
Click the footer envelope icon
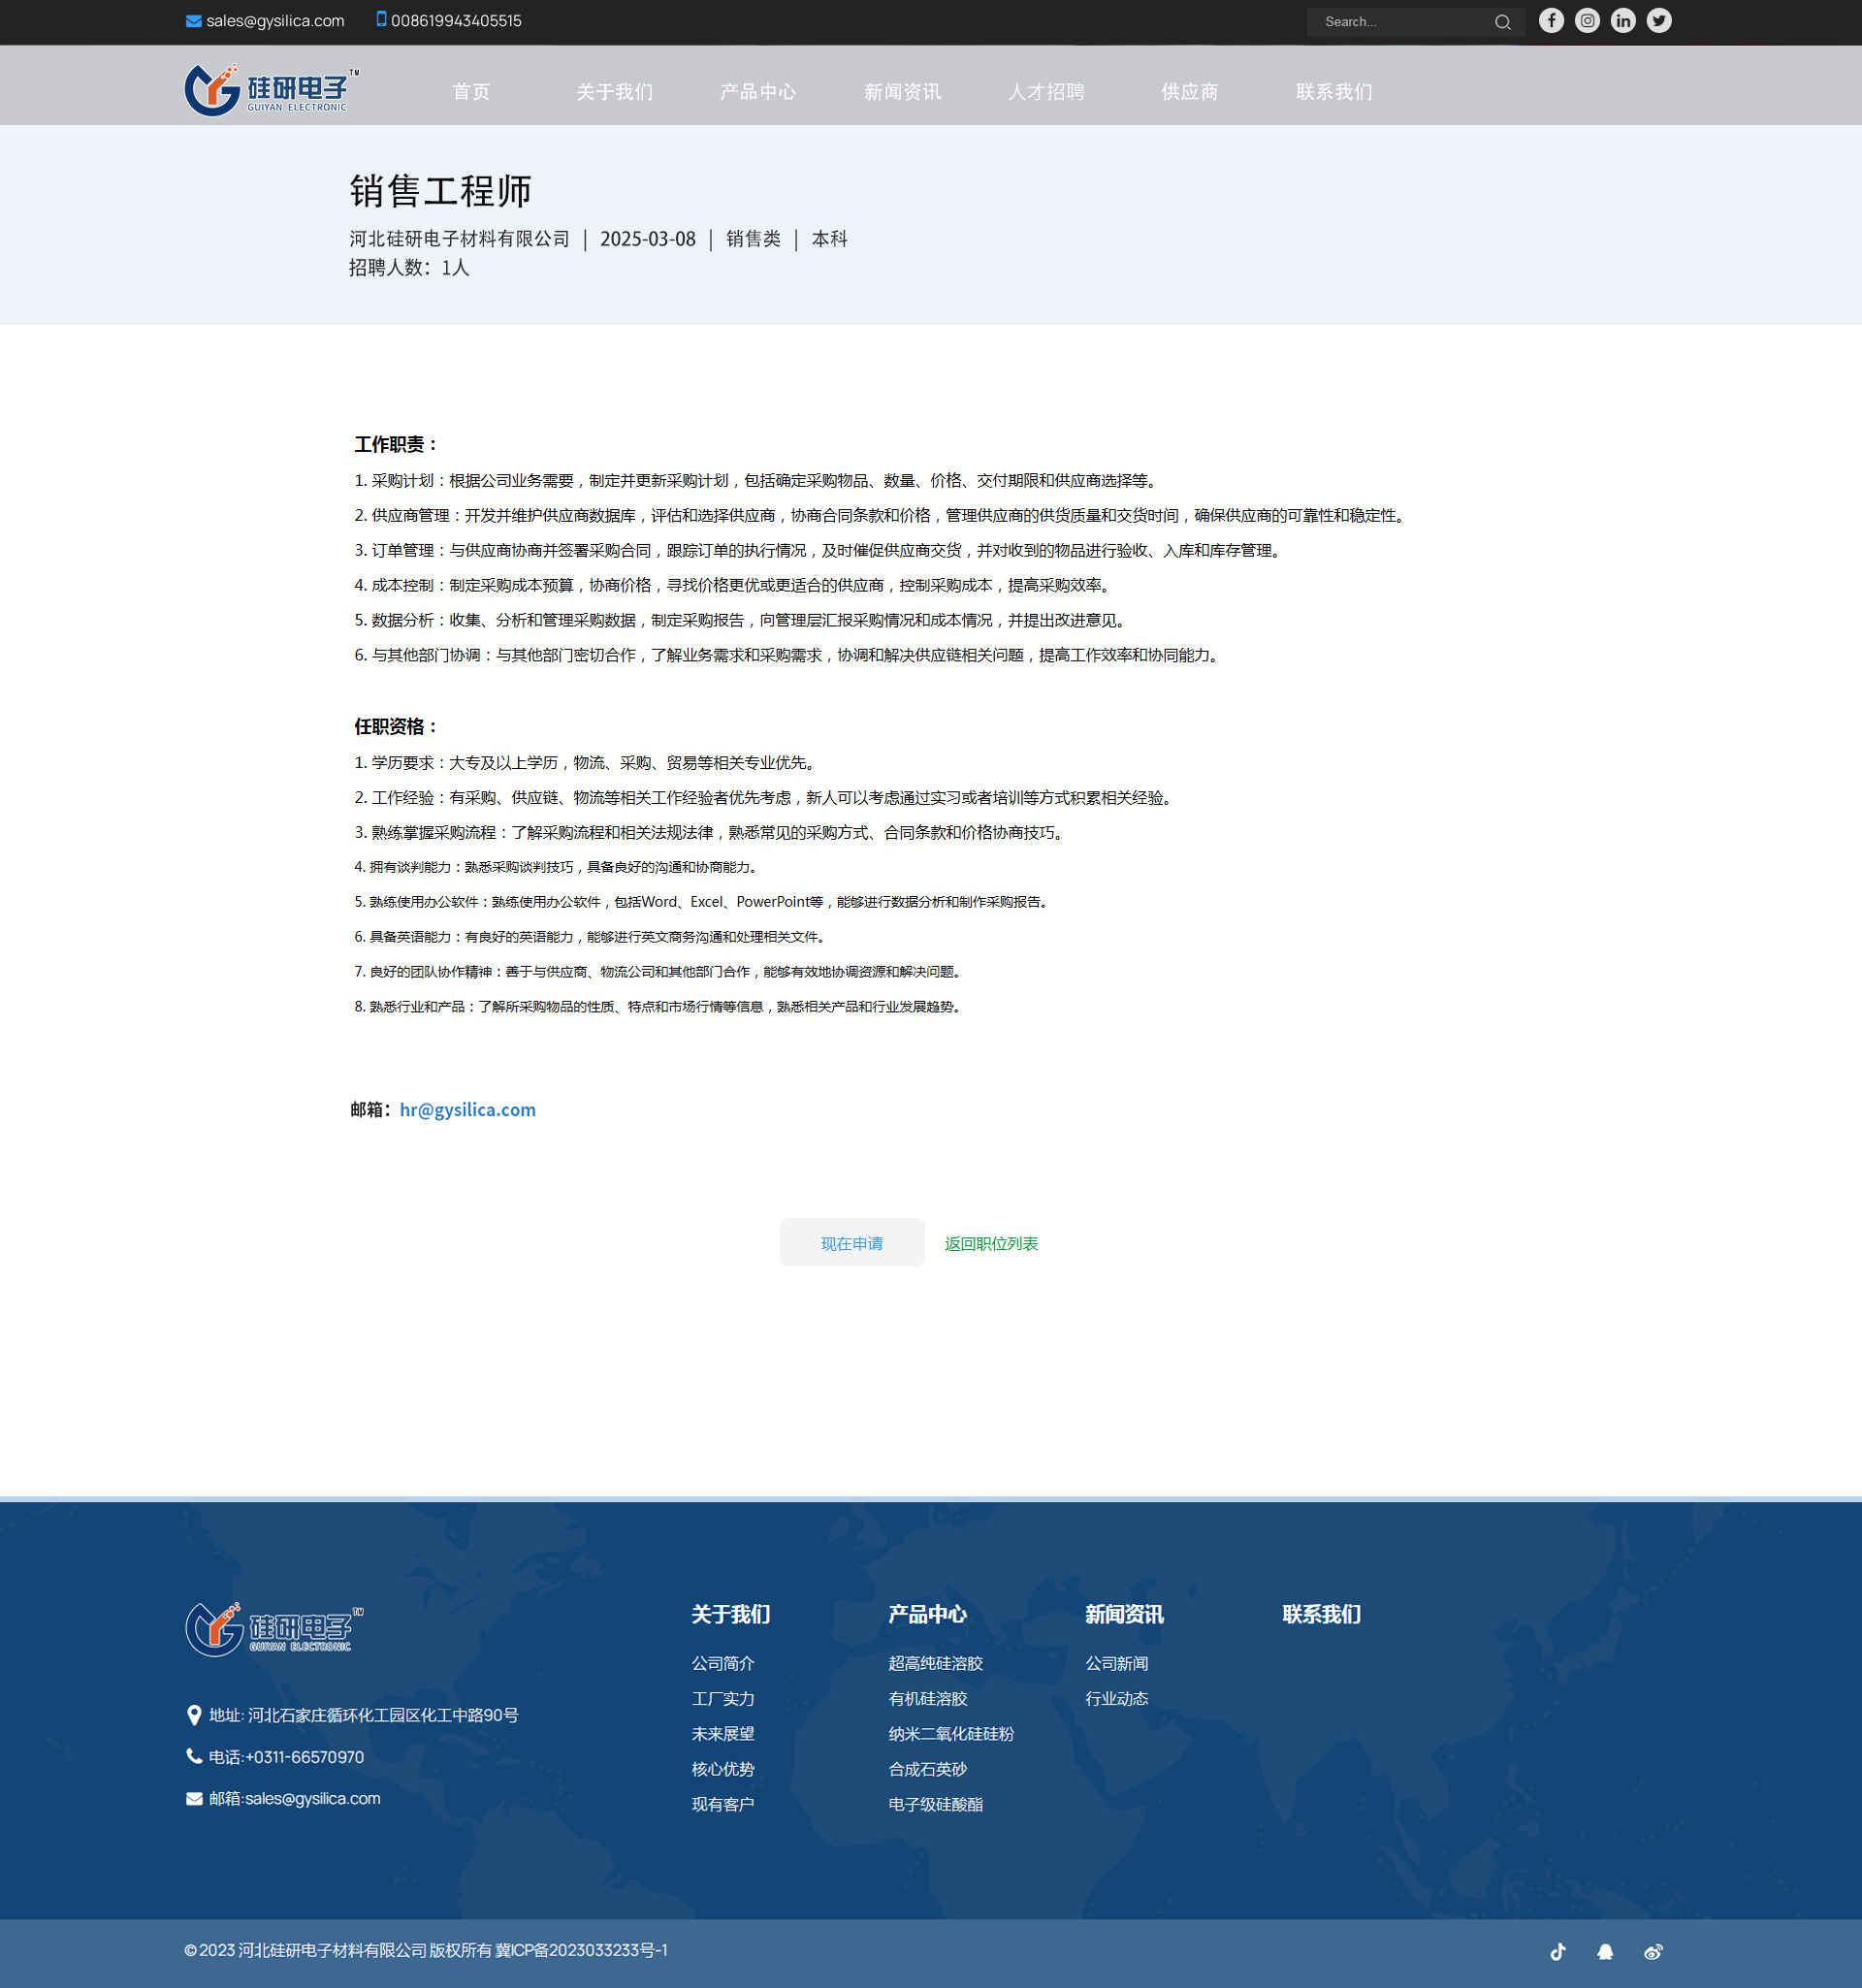click(194, 1798)
